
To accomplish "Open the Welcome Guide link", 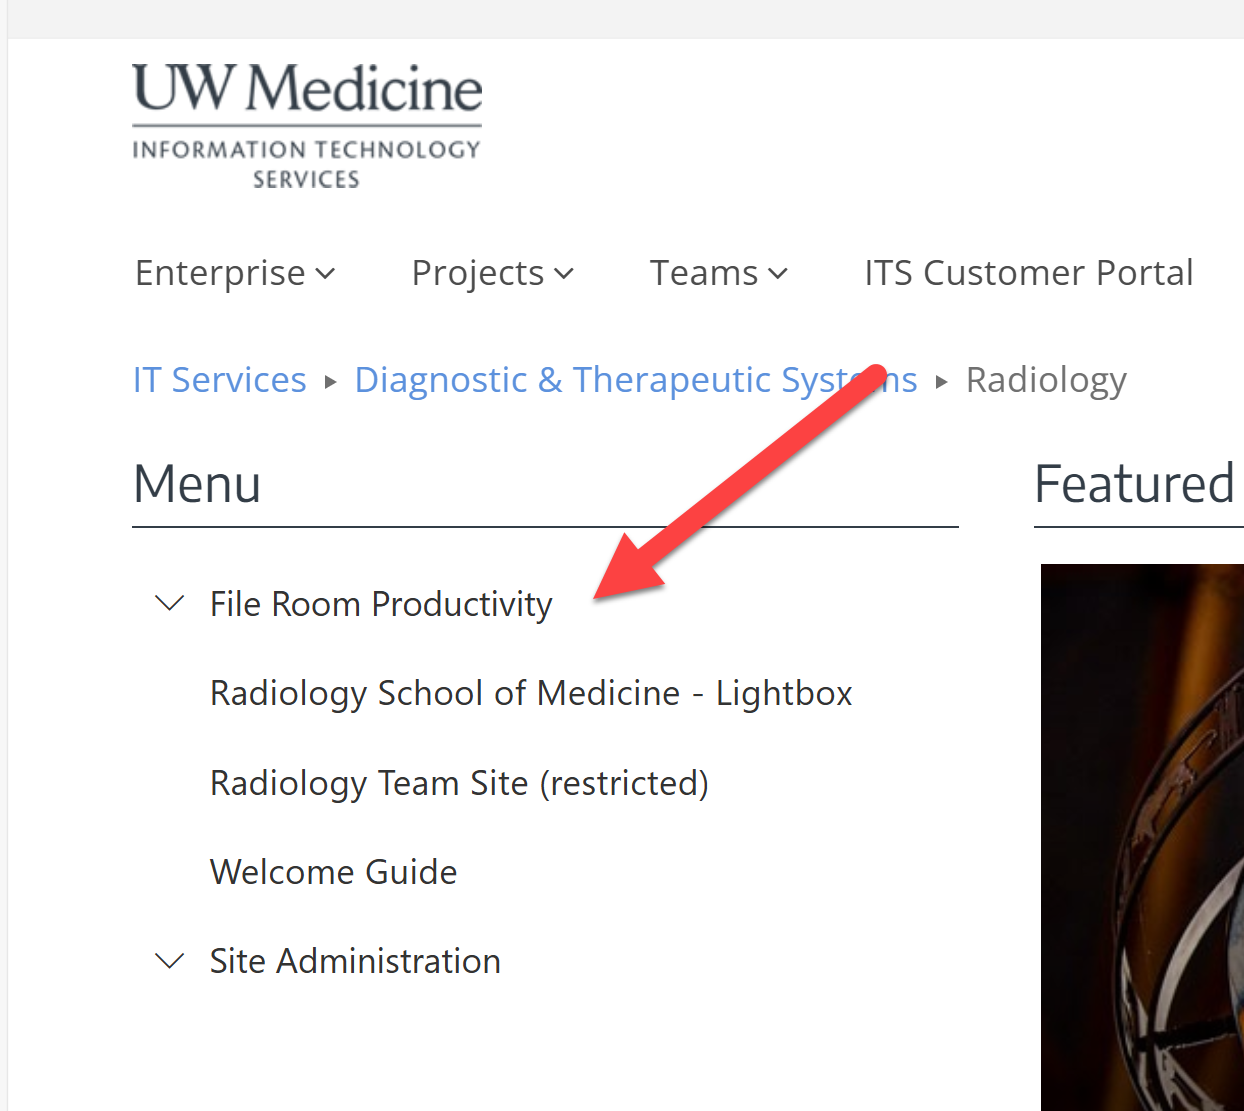I will pyautogui.click(x=333, y=872).
